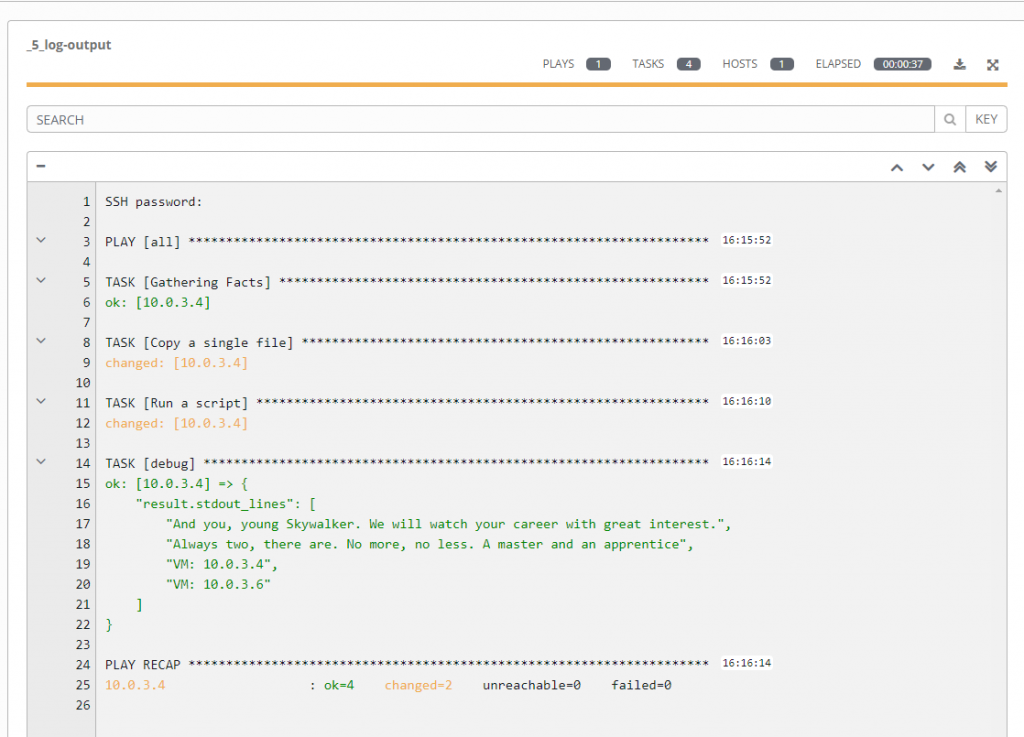Screen dimensions: 1024x737
Task: Click recap value unreachable=0
Action: click(532, 685)
